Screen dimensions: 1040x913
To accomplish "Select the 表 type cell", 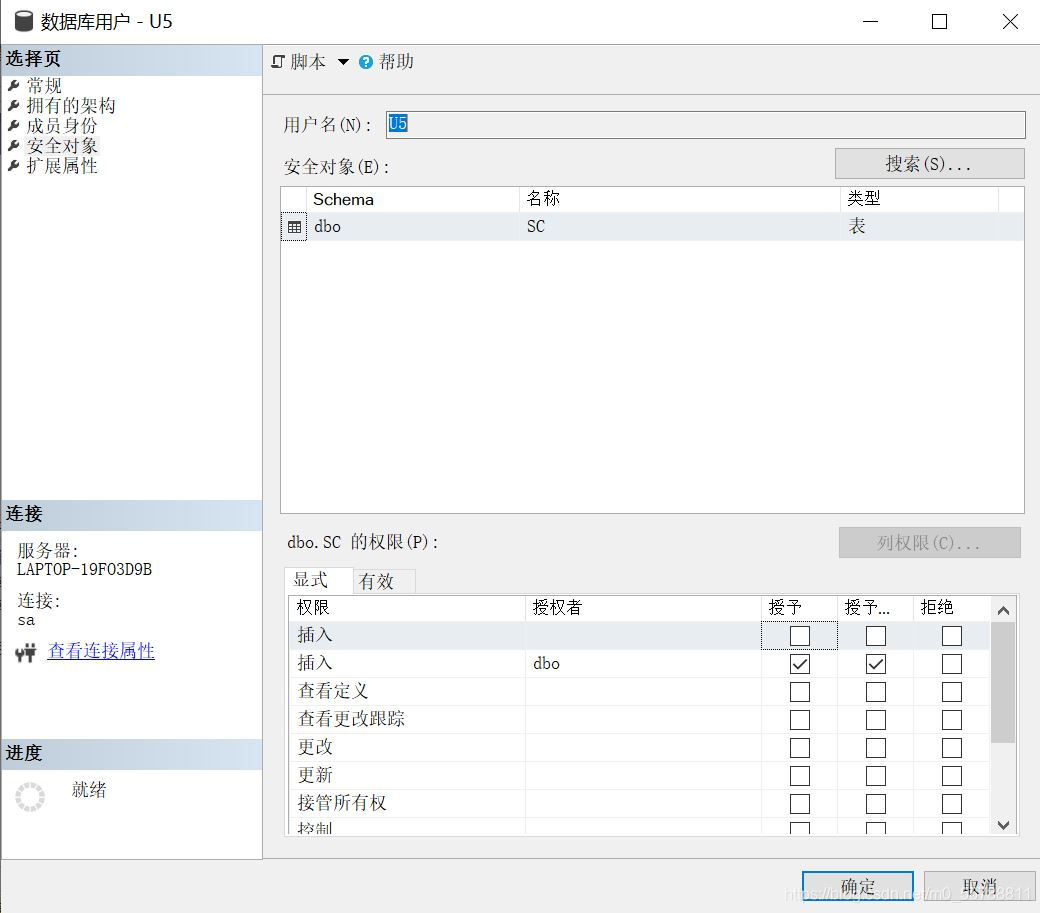I will pos(919,227).
